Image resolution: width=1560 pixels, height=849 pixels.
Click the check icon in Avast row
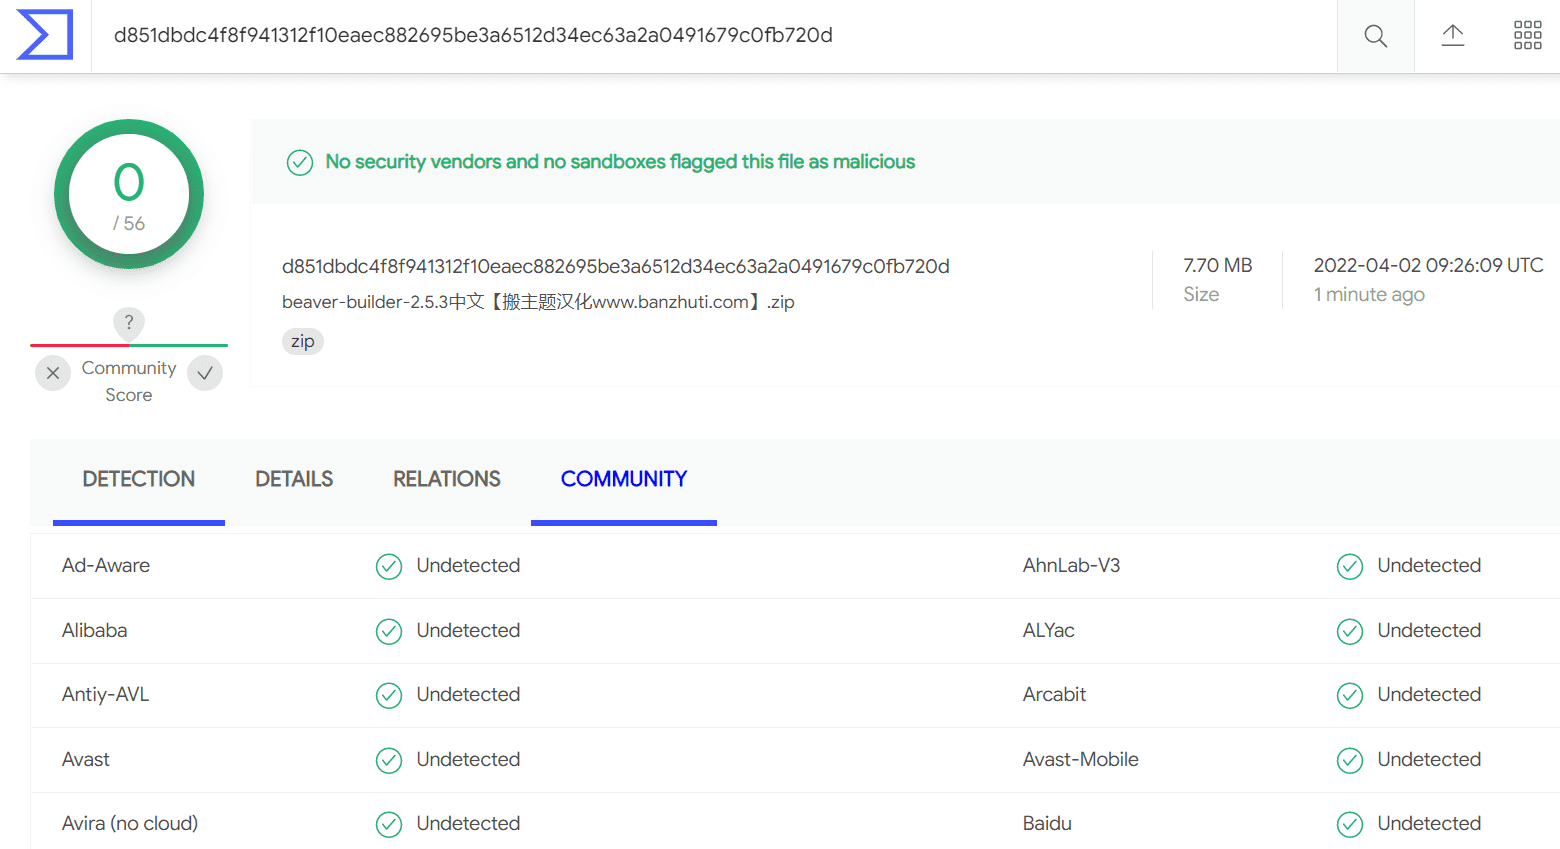[389, 760]
